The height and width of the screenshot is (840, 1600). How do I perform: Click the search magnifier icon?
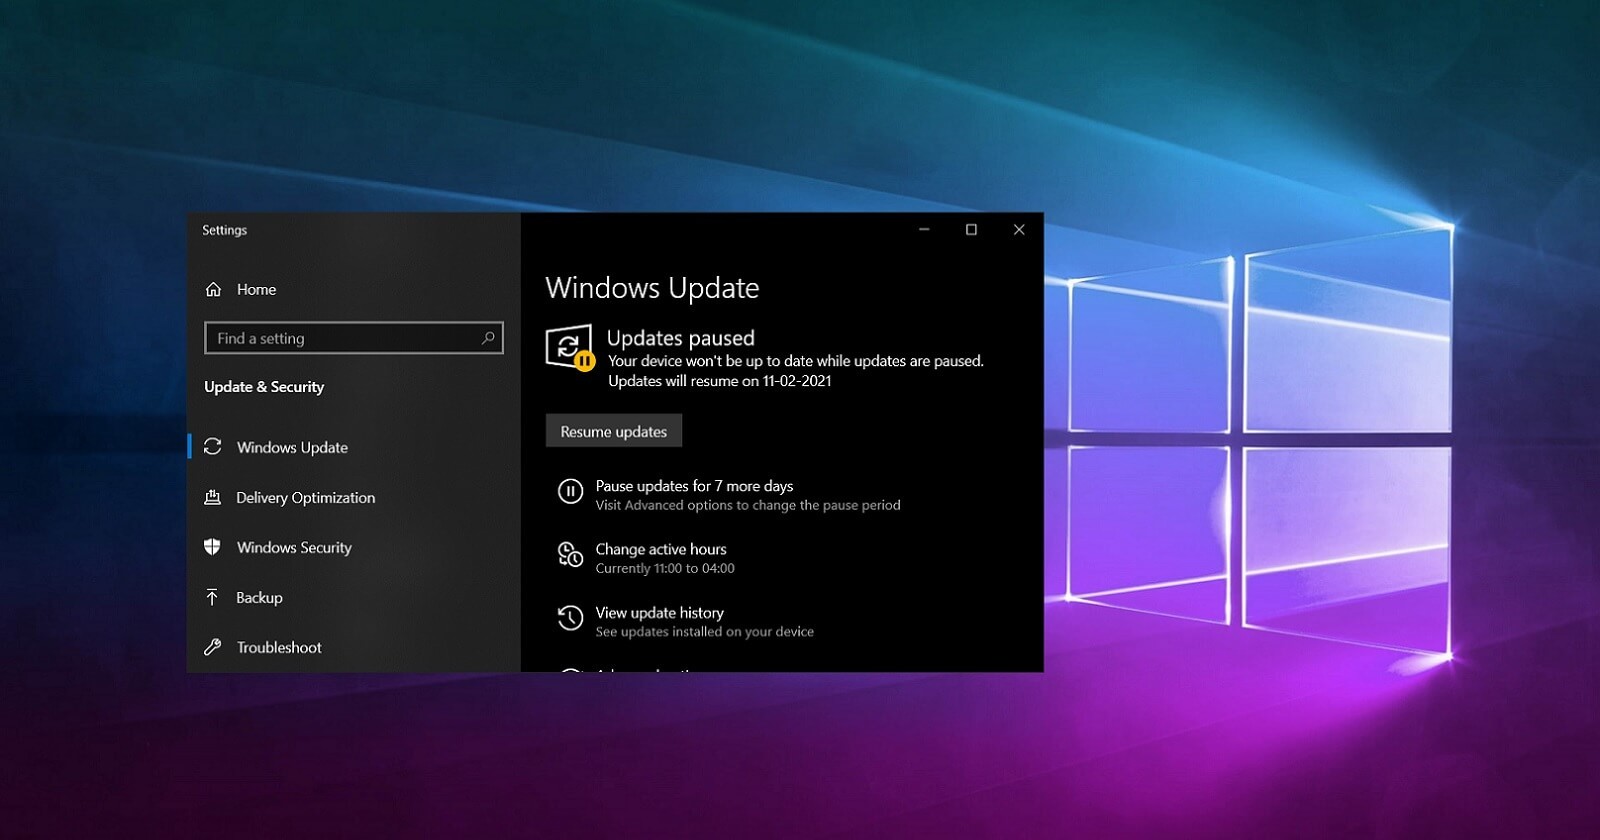pos(488,338)
